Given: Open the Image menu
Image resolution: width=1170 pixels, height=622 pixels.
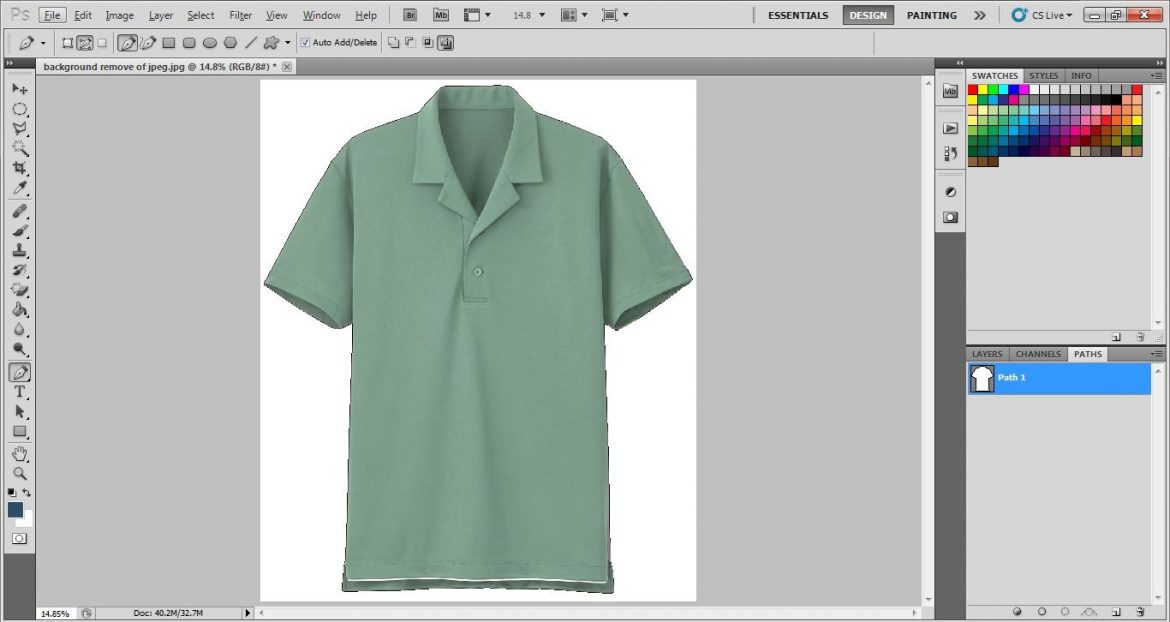Looking at the screenshot, I should pos(119,15).
